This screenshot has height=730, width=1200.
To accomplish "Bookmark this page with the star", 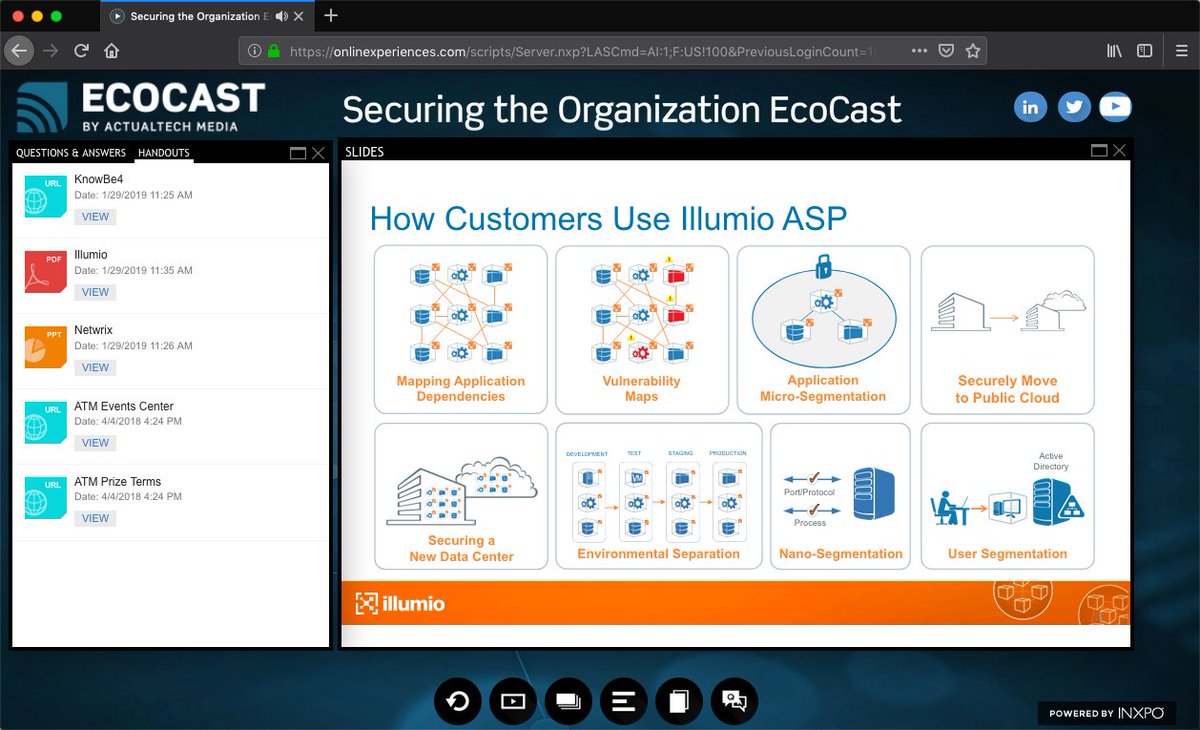I will (x=972, y=50).
